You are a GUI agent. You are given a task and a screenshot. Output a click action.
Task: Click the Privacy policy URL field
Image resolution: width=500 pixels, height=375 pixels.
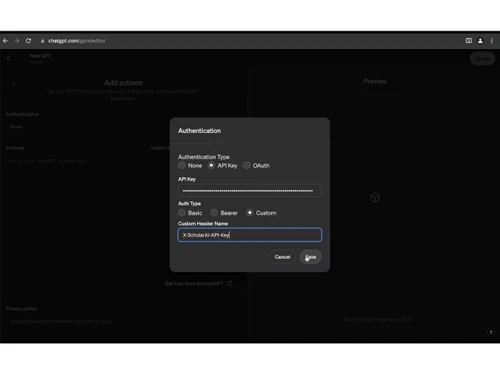(x=123, y=321)
